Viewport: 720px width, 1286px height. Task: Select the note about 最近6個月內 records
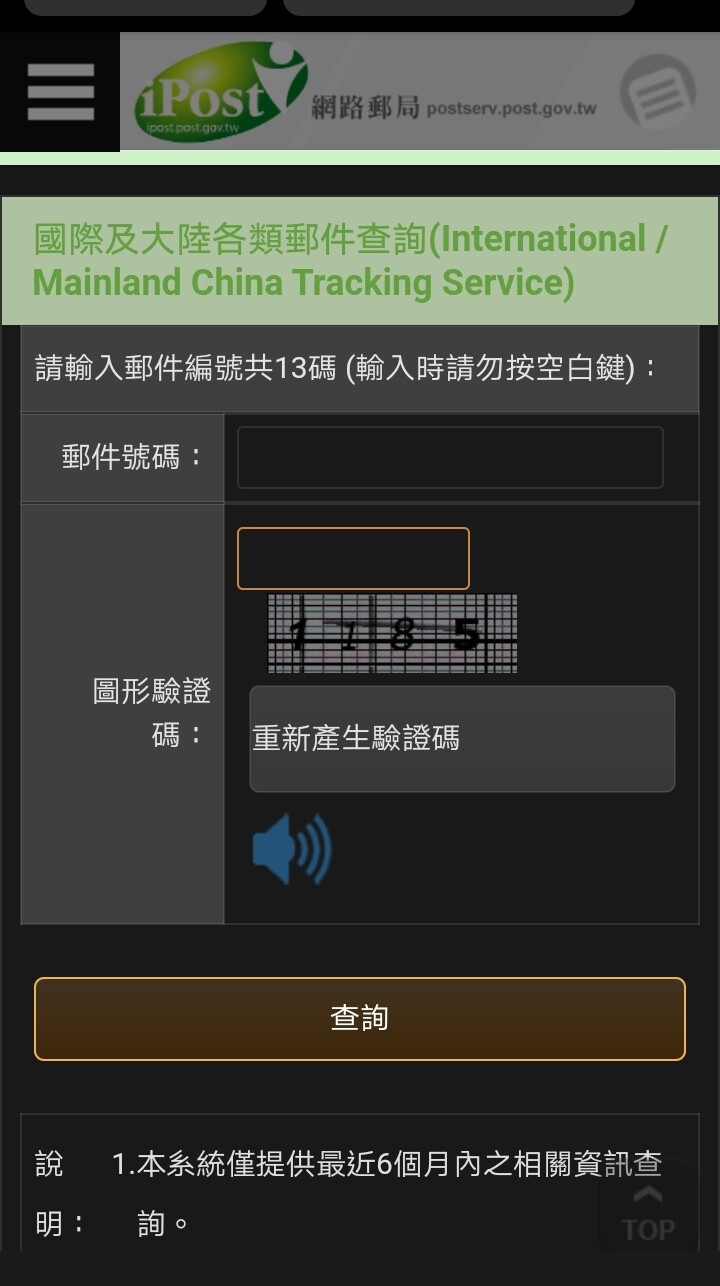point(387,1194)
